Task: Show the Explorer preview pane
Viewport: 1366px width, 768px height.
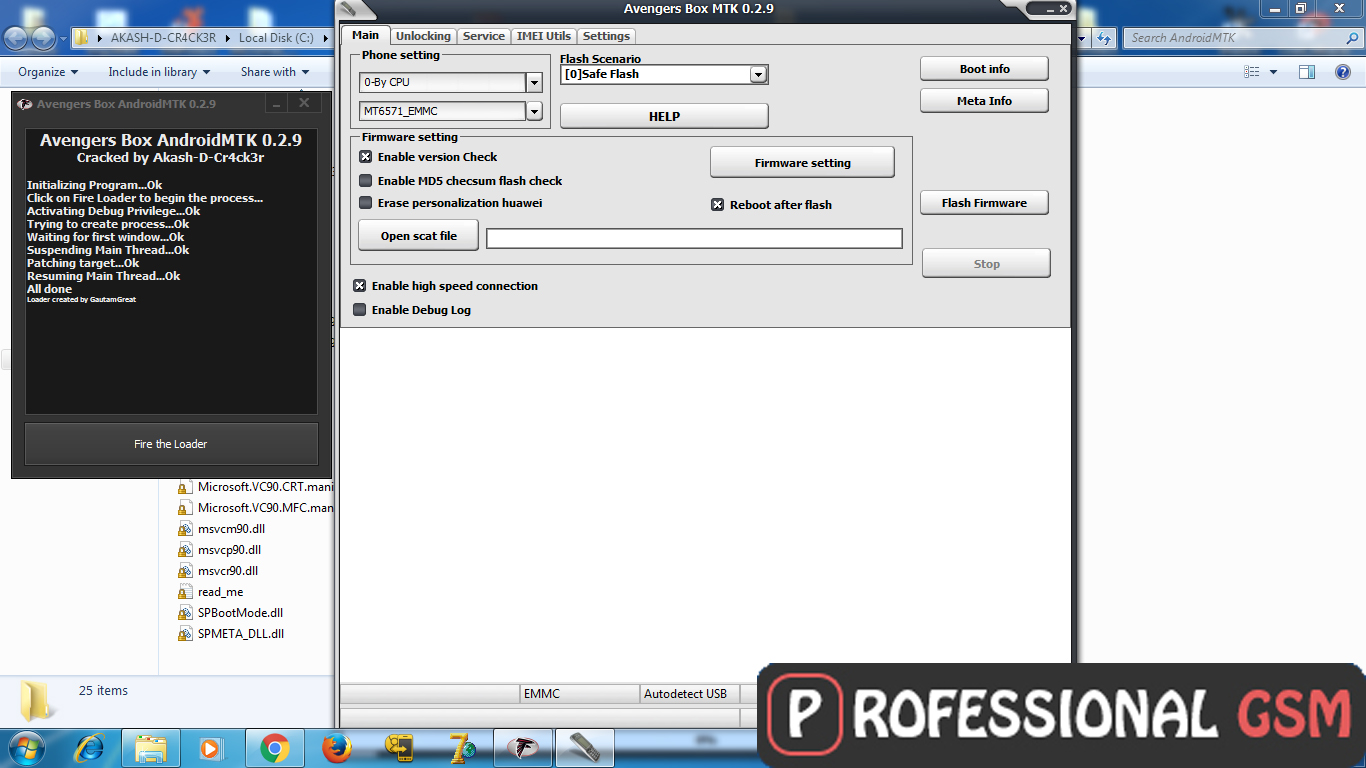Action: coord(1307,72)
